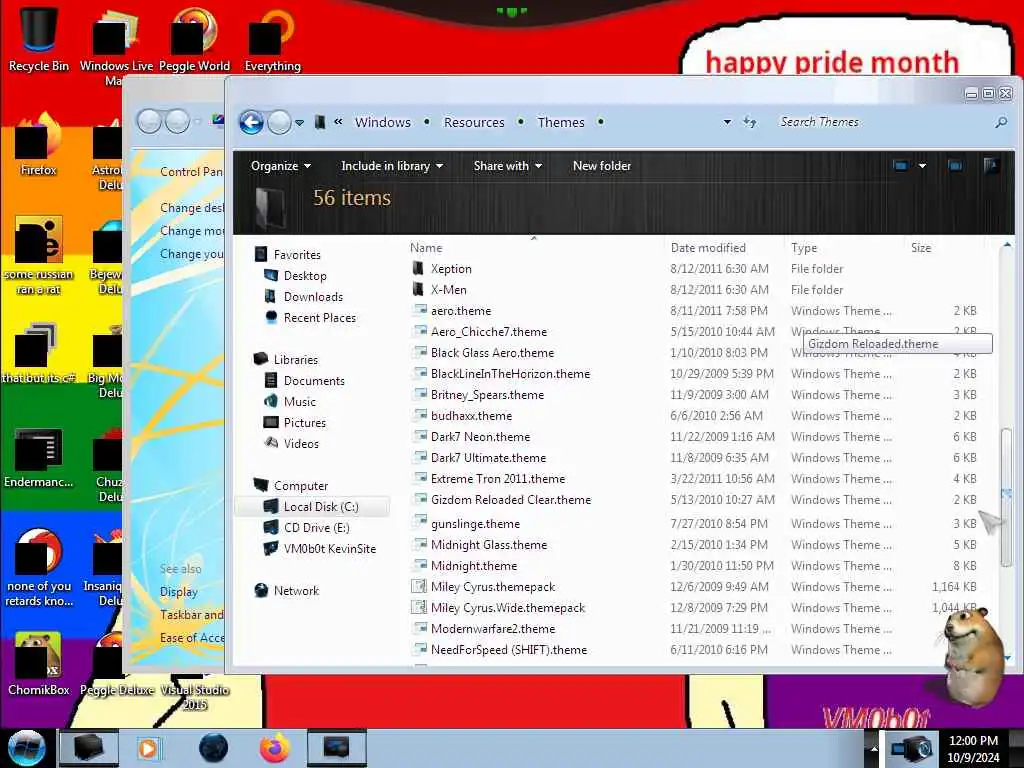Click the Resources breadcrumb in the address bar
This screenshot has height=768, width=1024.
click(474, 122)
